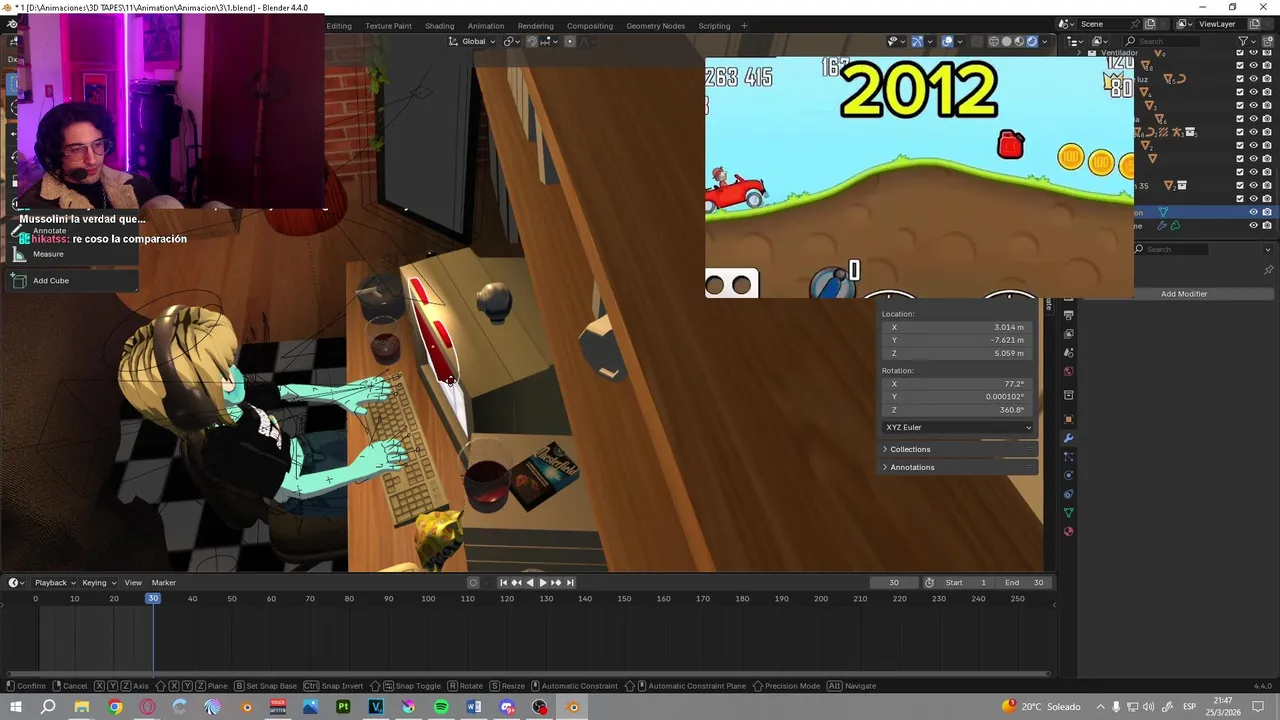Open the Playback popover in timeline
1280x720 pixels.
pyautogui.click(x=55, y=582)
